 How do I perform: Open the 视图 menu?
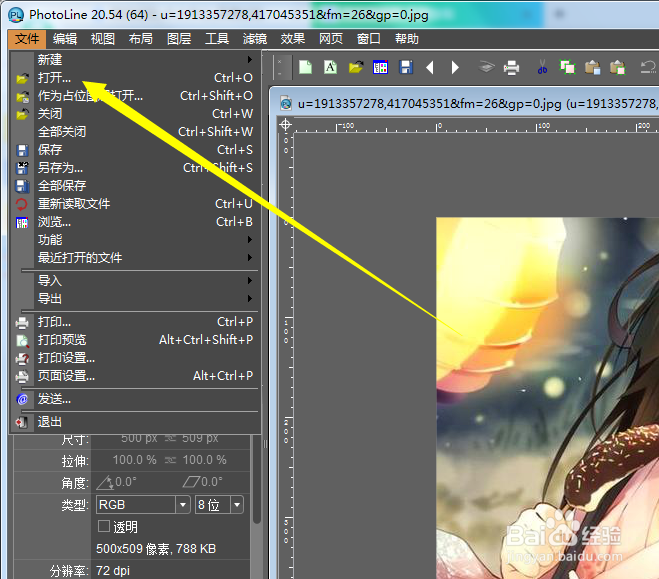point(103,39)
